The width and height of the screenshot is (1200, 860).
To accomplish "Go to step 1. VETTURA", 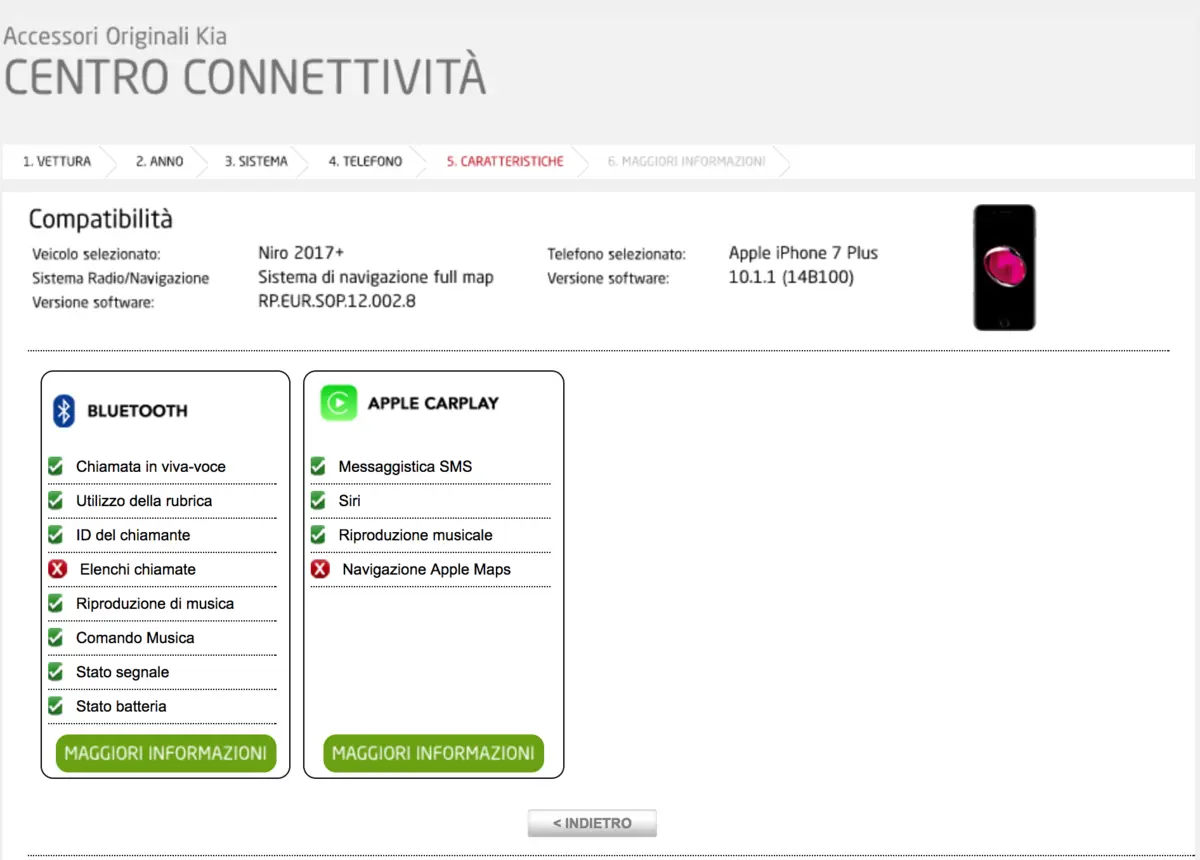I will click(x=57, y=161).
